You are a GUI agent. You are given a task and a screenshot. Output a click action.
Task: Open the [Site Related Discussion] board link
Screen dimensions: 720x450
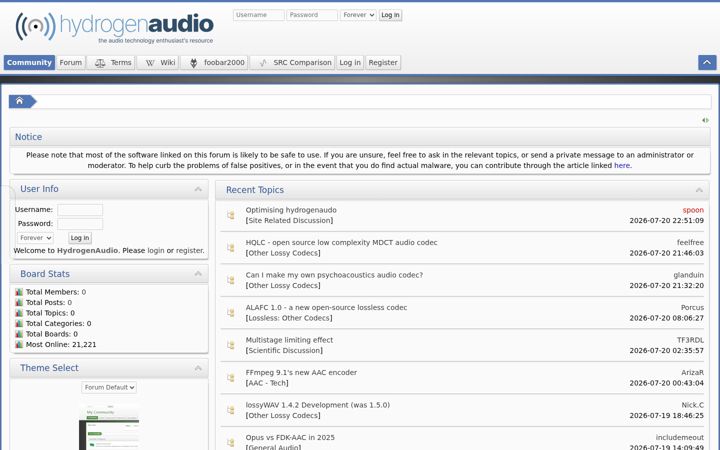(x=289, y=220)
